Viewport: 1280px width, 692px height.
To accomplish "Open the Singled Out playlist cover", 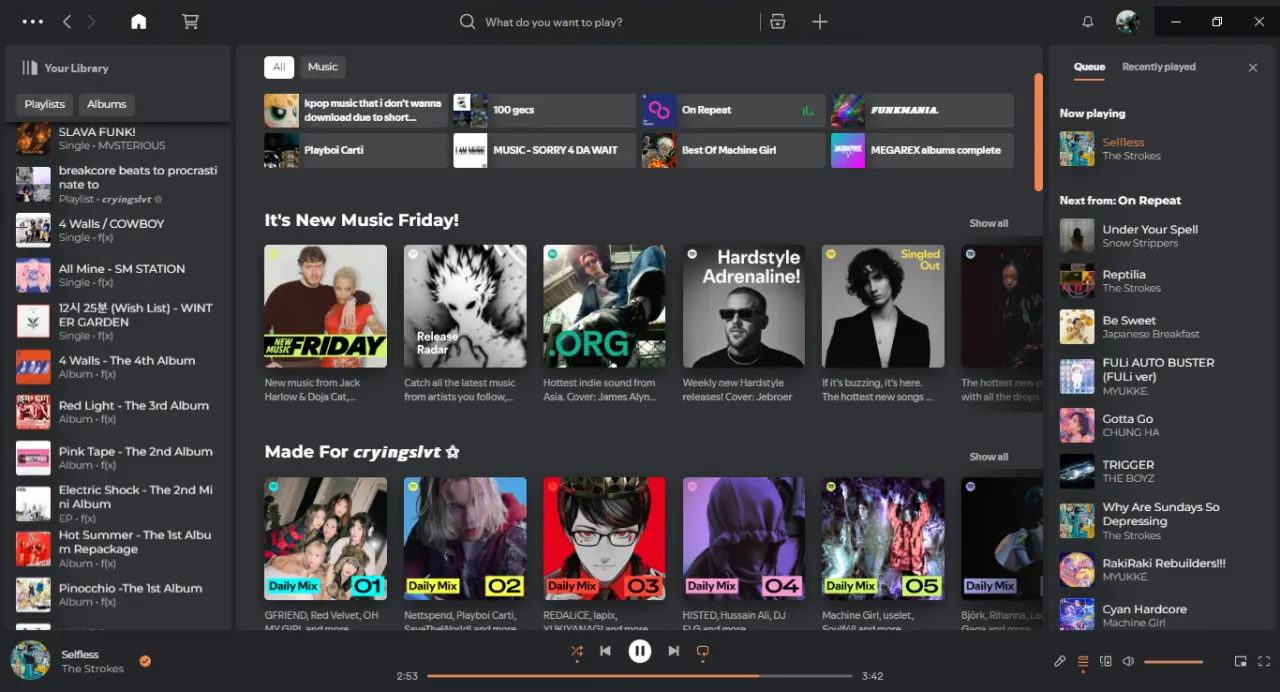I will [883, 306].
